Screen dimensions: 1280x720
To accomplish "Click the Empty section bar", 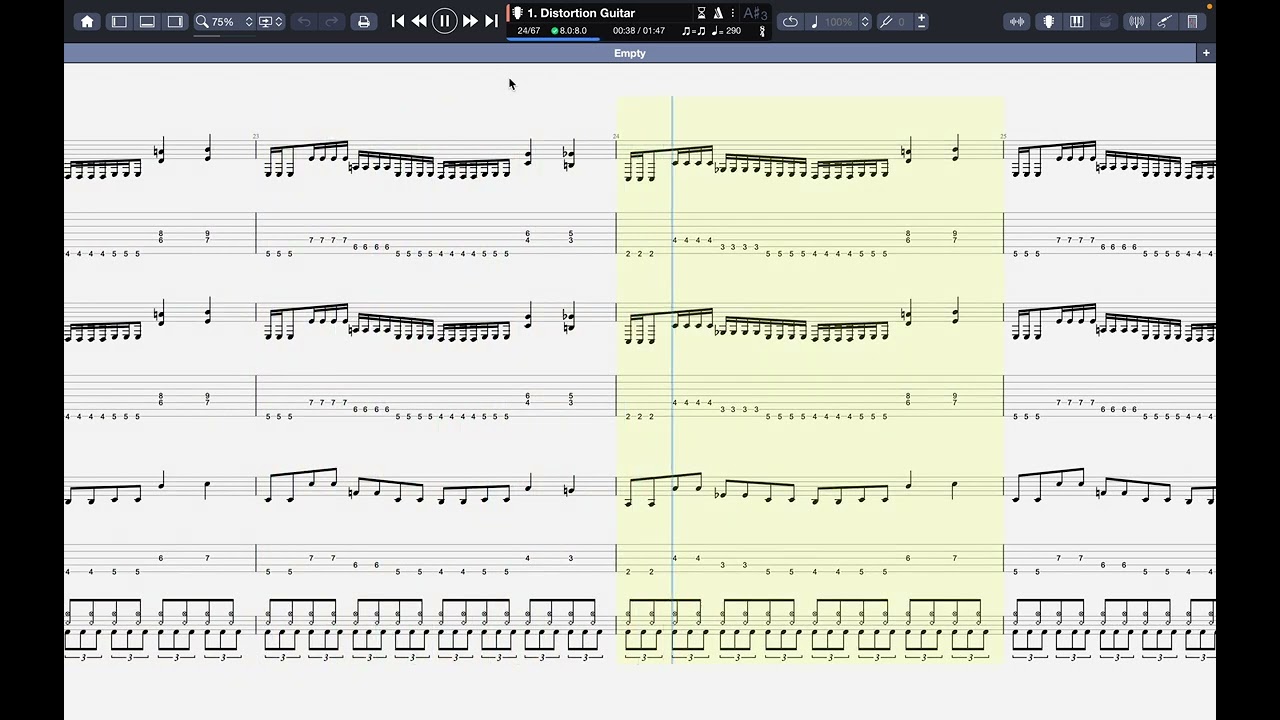I will (630, 53).
